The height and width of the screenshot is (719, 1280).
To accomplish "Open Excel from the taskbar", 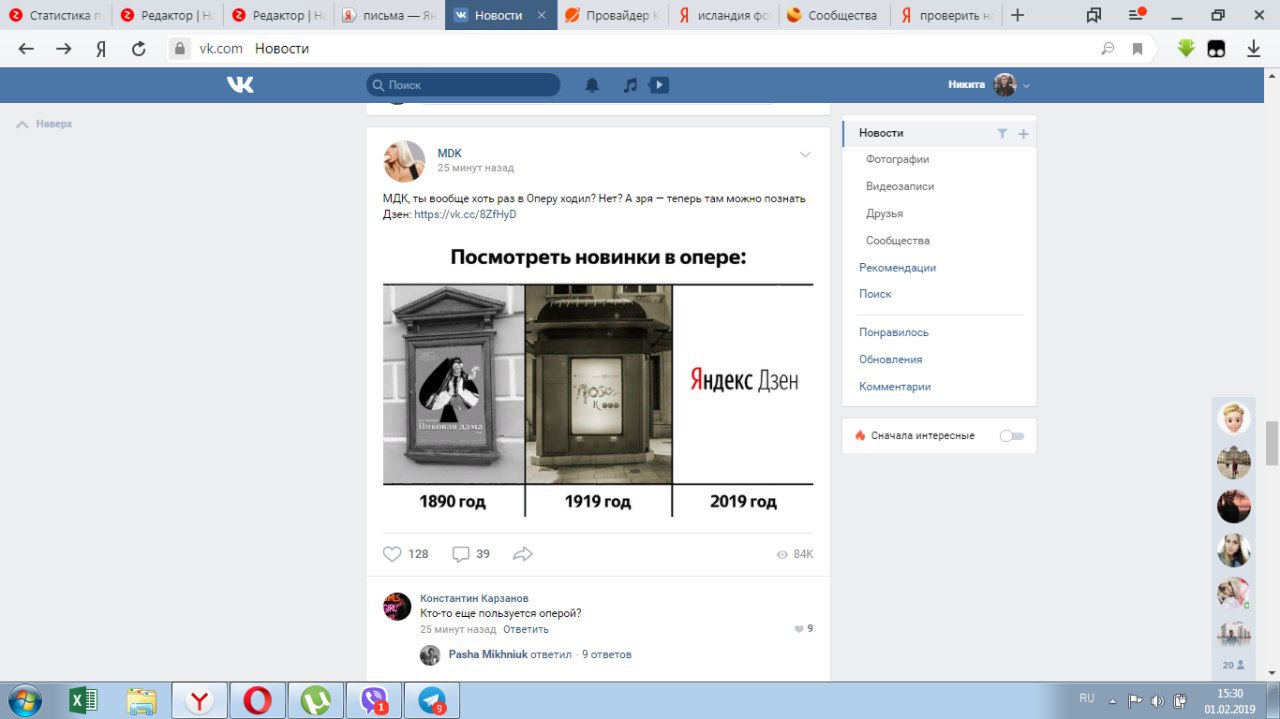I will coord(83,700).
